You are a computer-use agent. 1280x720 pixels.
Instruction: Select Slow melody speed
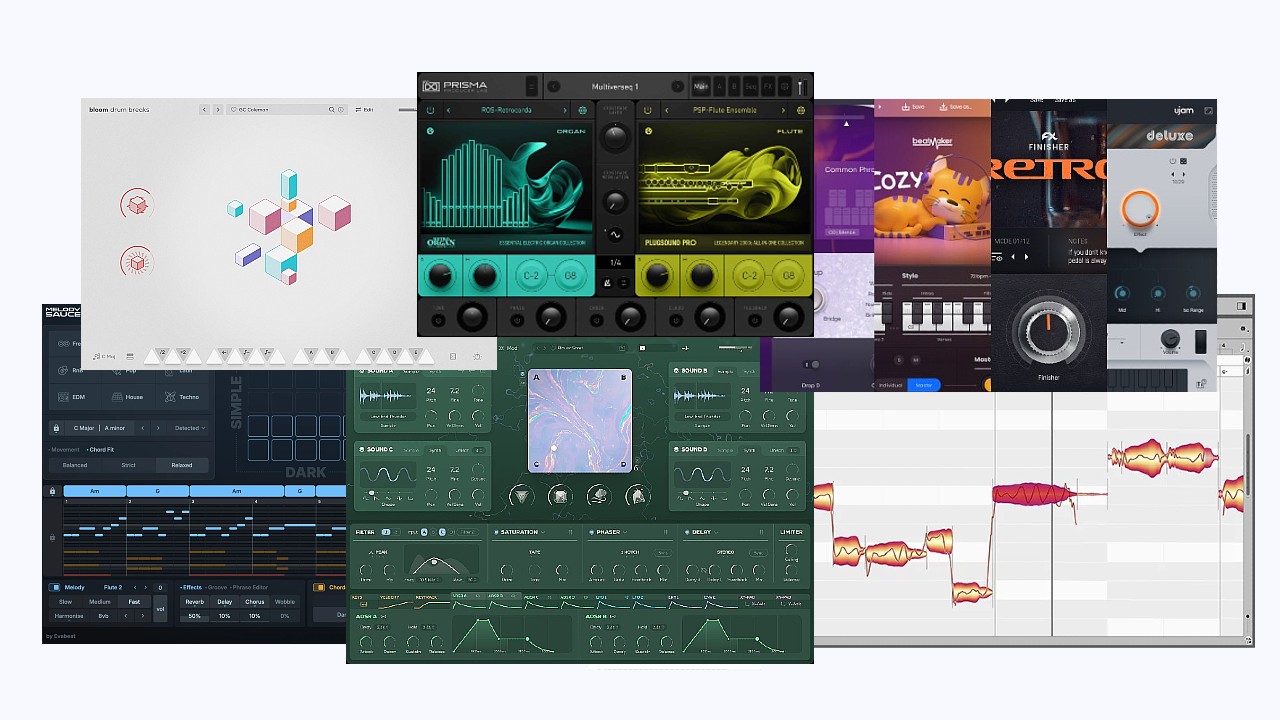pos(65,602)
